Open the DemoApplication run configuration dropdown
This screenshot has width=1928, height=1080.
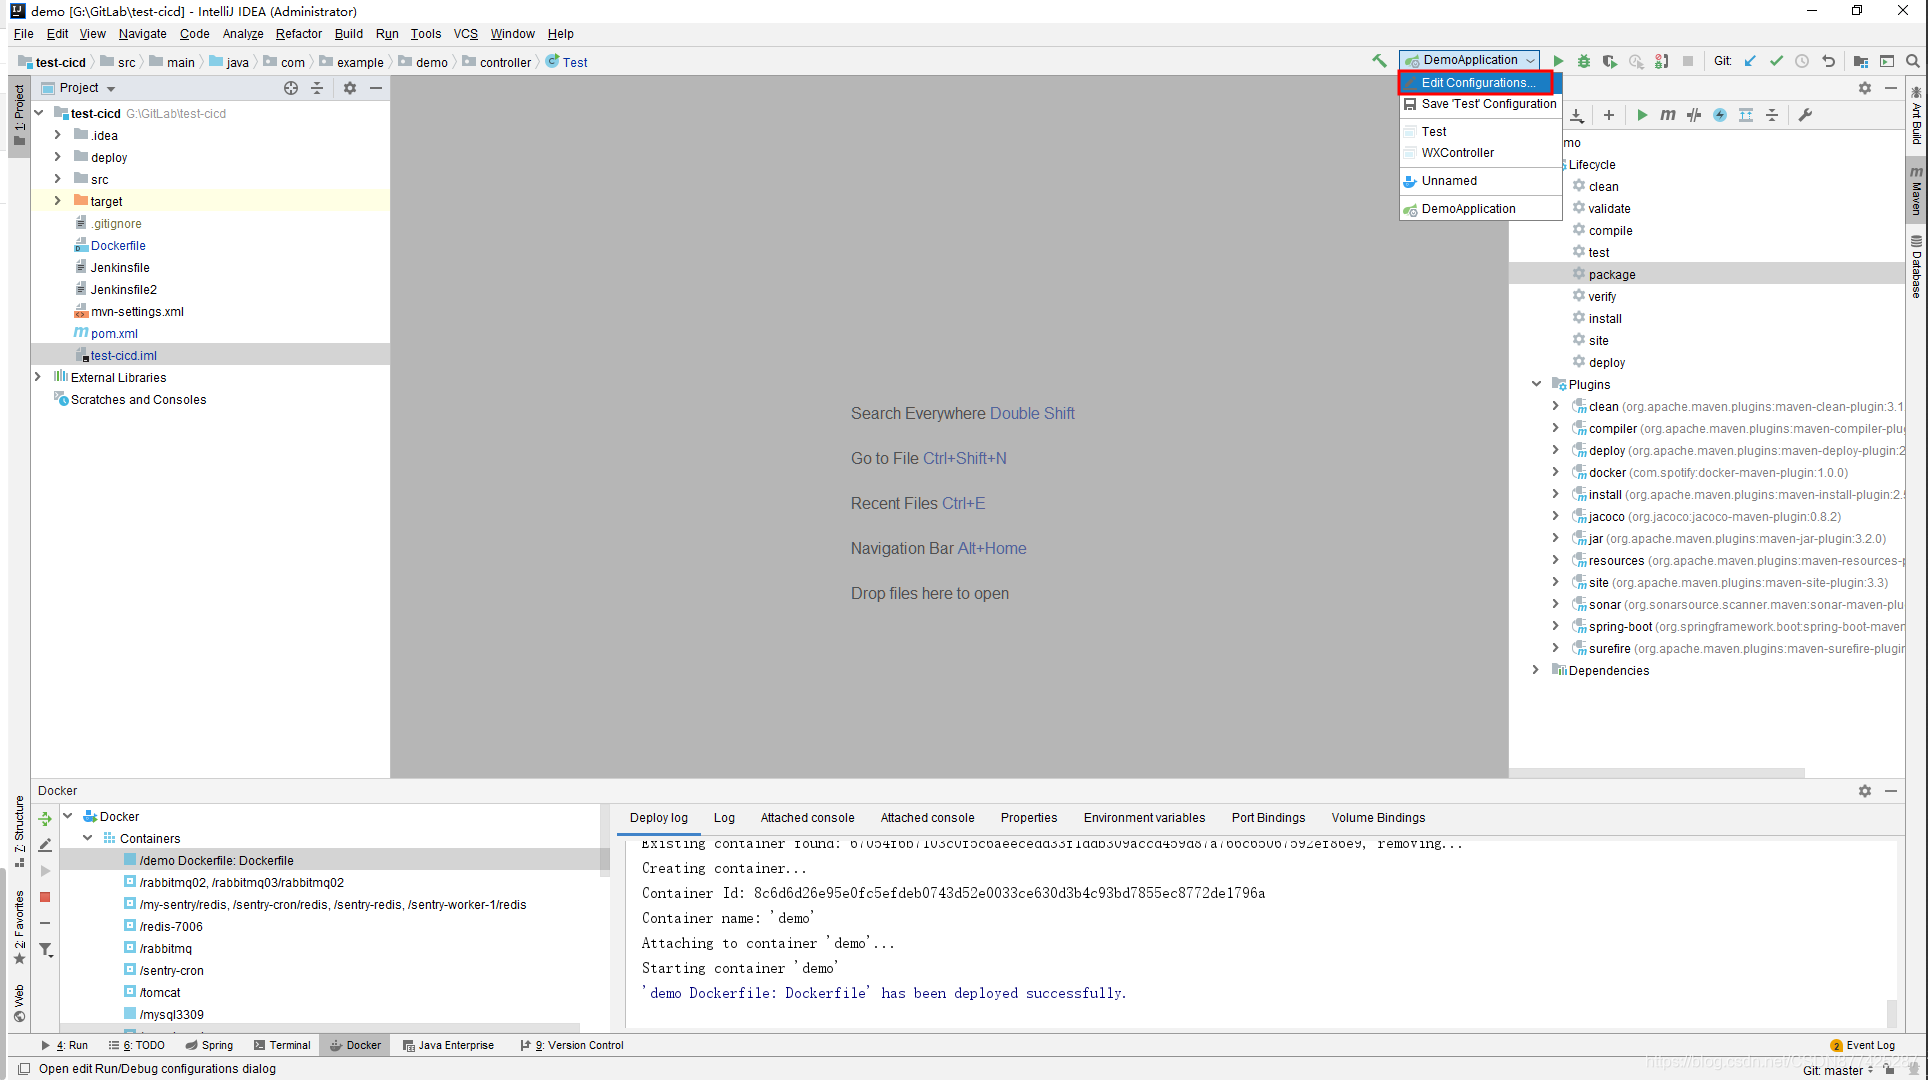(1469, 60)
